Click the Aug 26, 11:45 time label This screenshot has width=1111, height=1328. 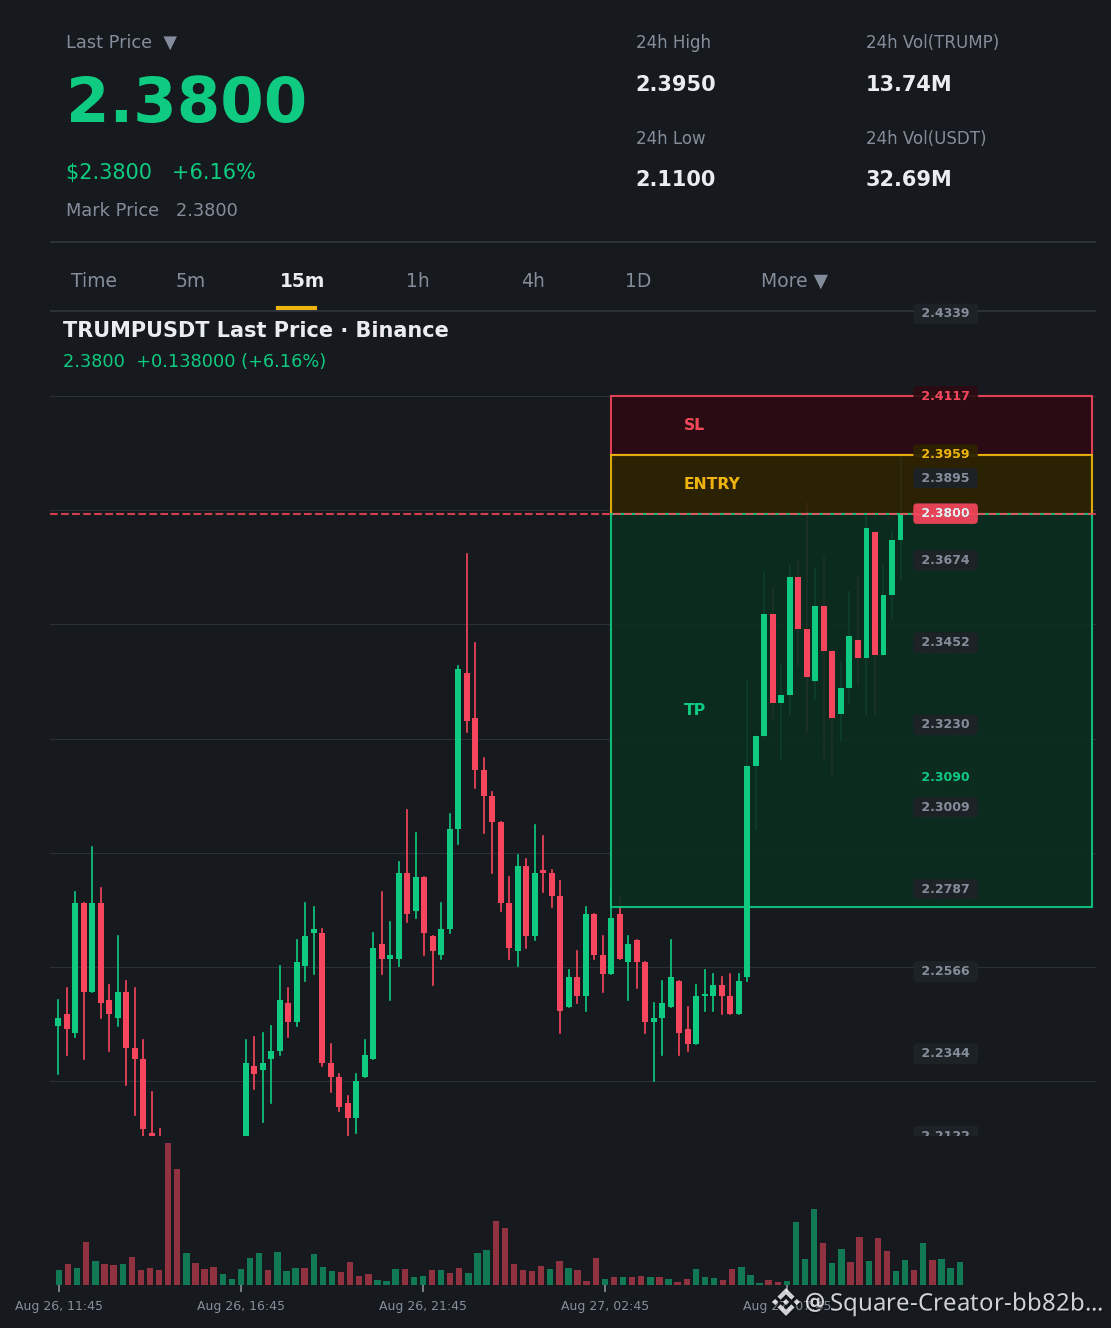[59, 1306]
